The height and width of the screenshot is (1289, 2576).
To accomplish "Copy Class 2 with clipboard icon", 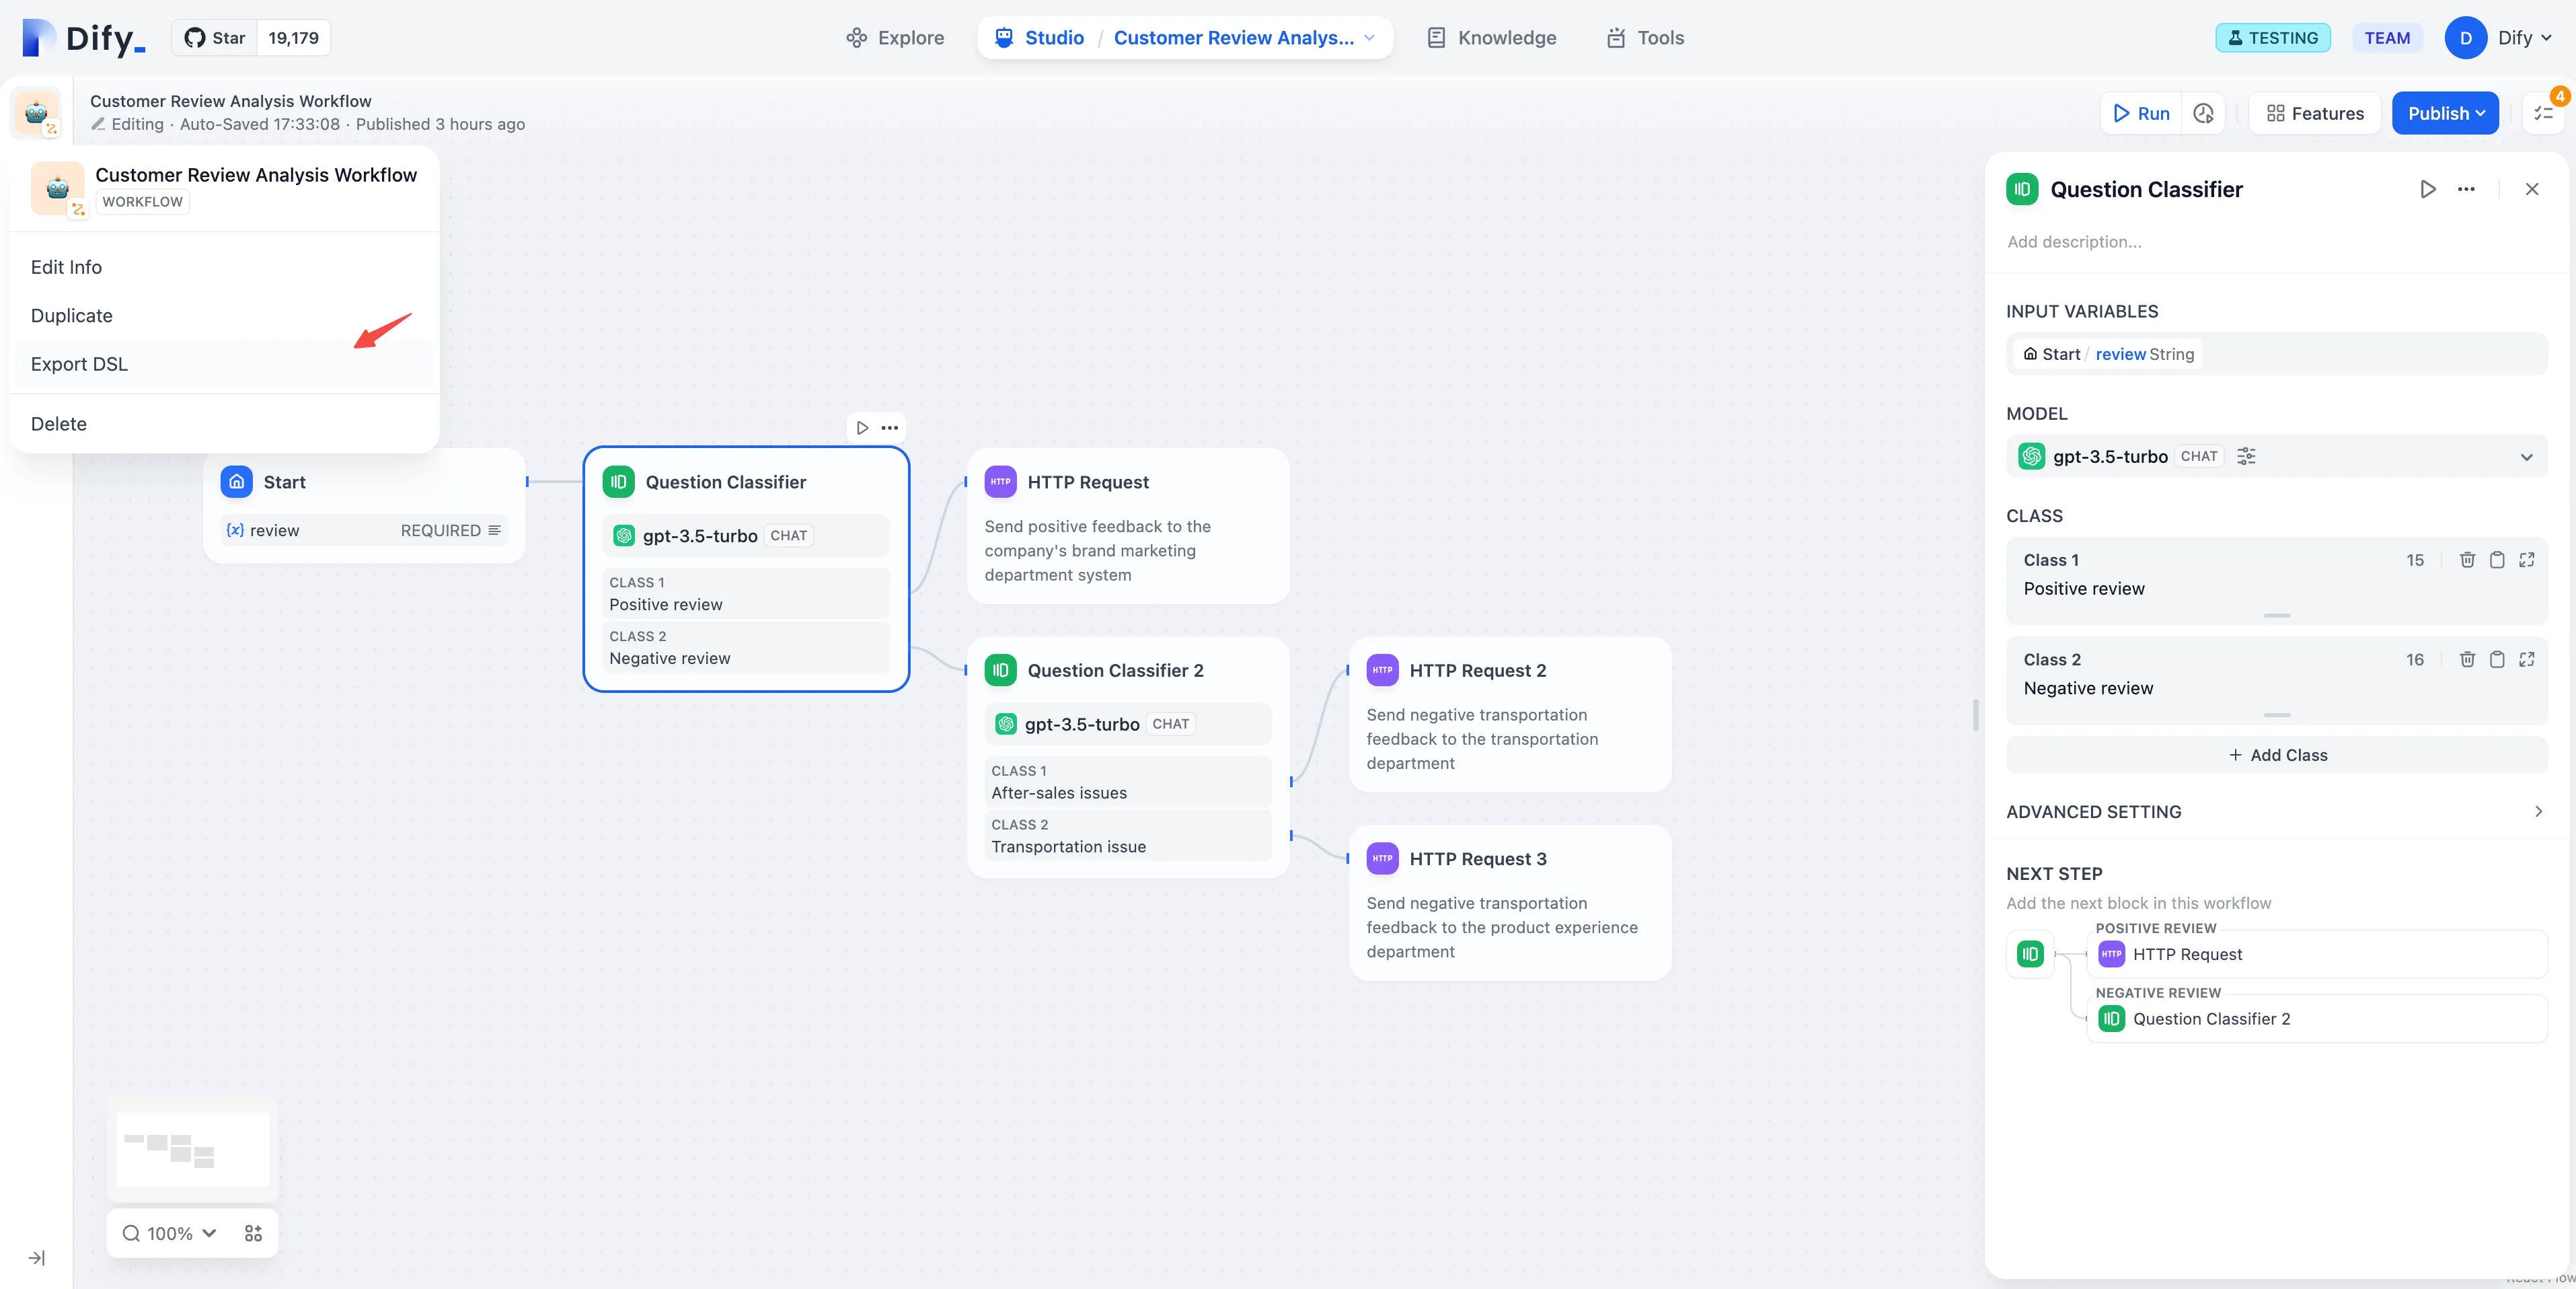I will pos(2497,659).
